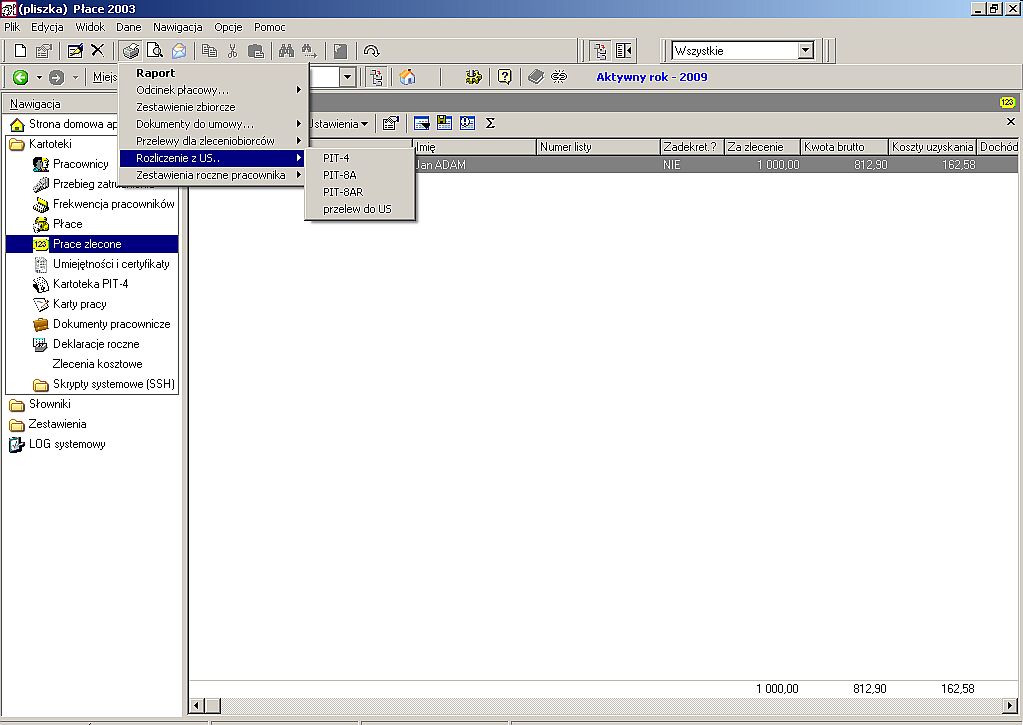Click the save layout diskette icon in list toolbar
The width and height of the screenshot is (1023, 725).
tap(444, 123)
